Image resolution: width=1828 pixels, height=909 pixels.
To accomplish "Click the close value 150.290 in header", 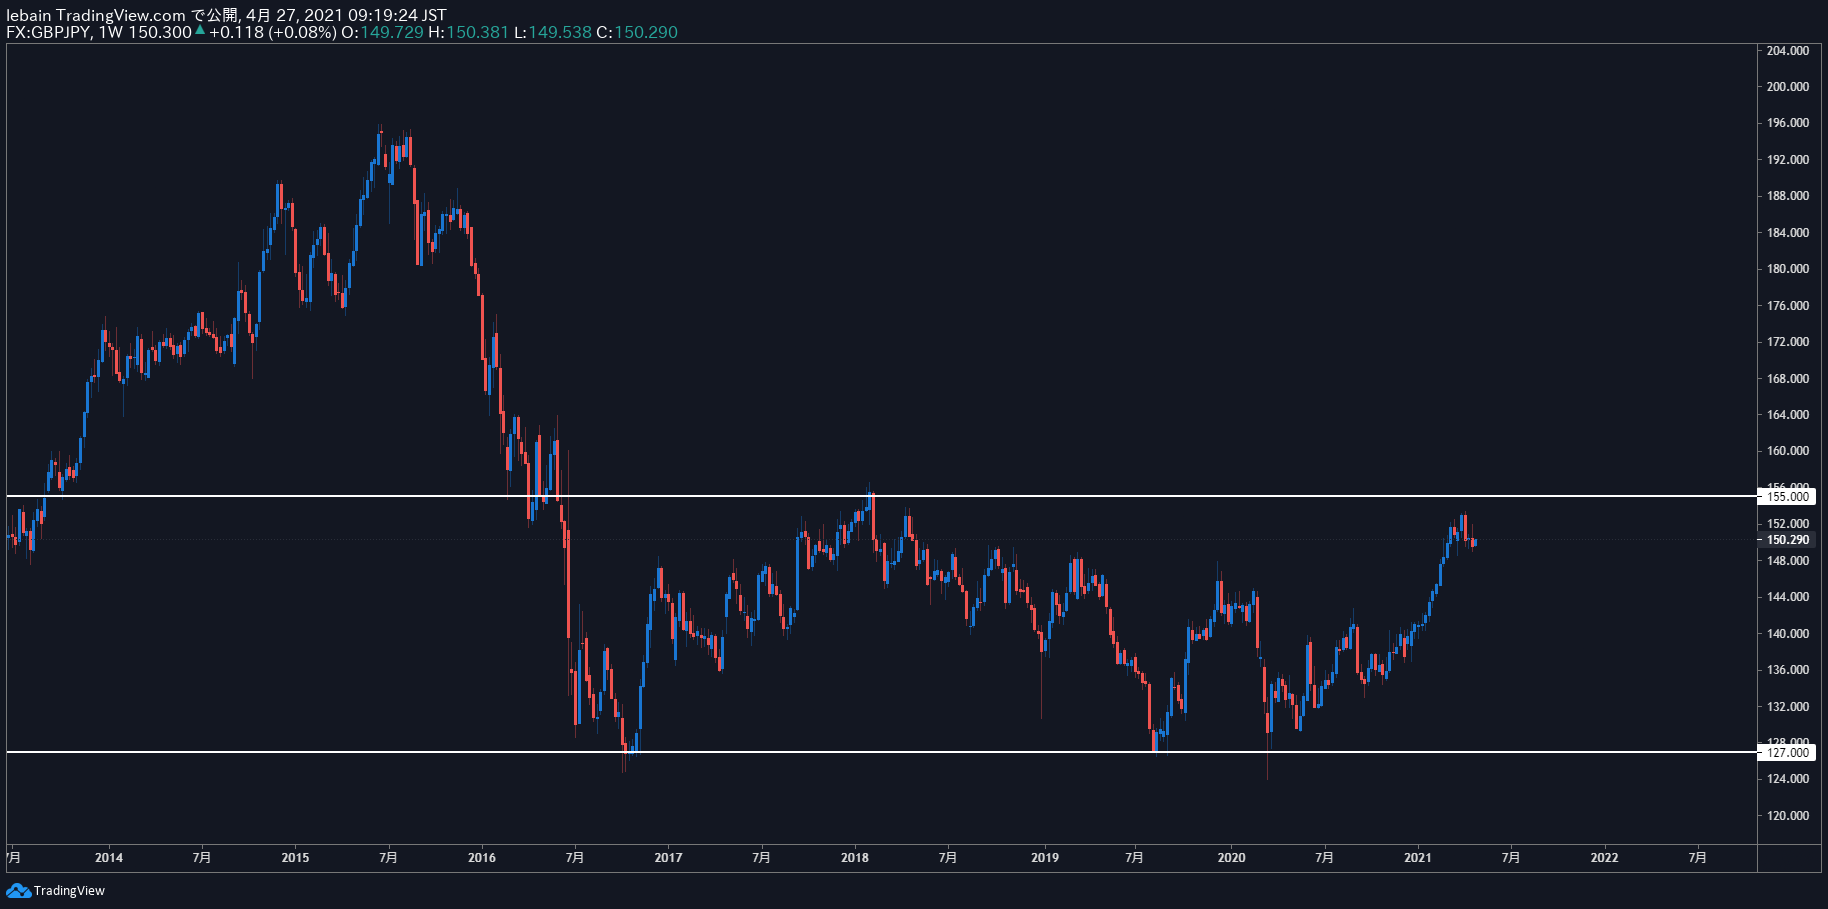I will pos(646,32).
